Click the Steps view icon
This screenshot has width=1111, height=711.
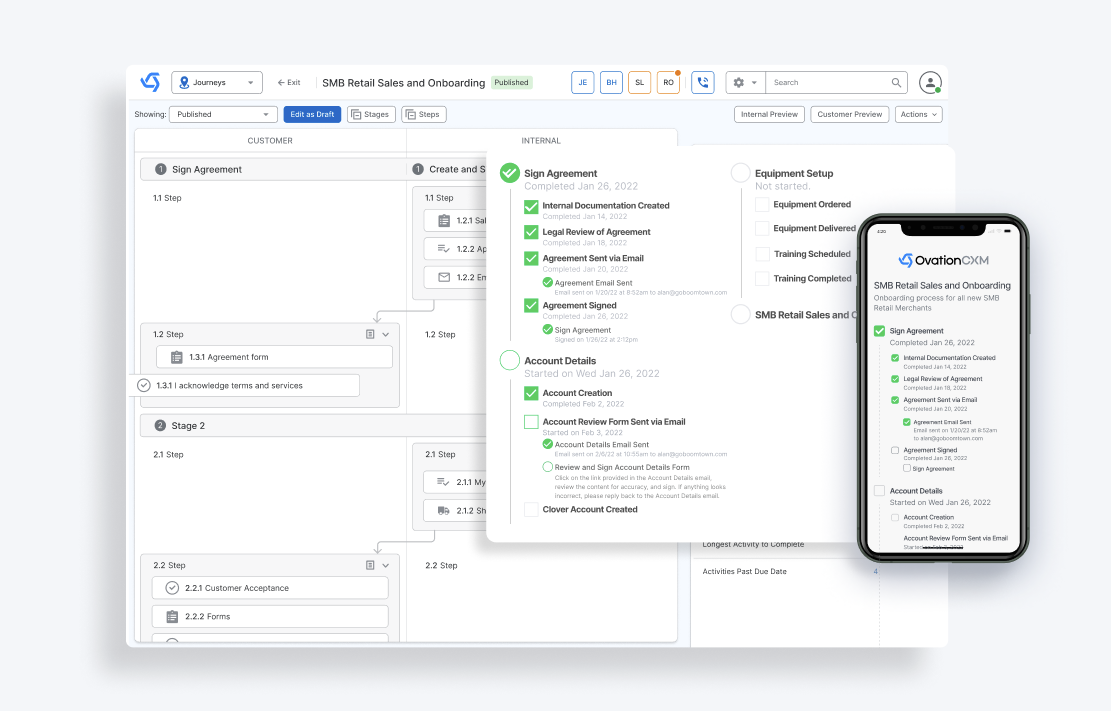tap(424, 114)
